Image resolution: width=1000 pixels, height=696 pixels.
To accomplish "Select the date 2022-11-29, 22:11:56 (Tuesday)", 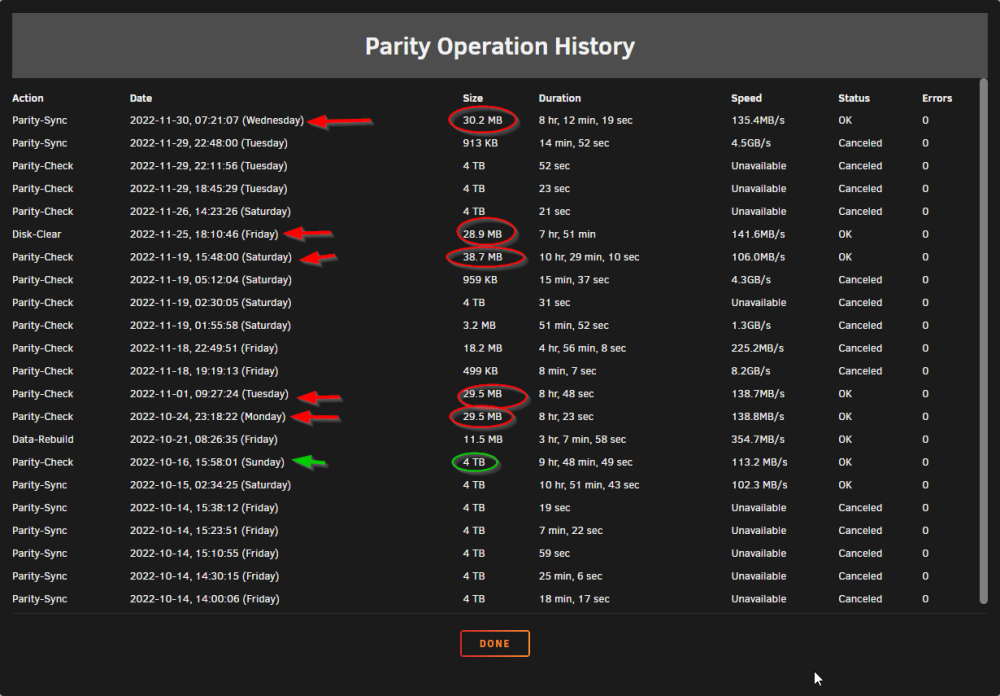I will [x=209, y=166].
